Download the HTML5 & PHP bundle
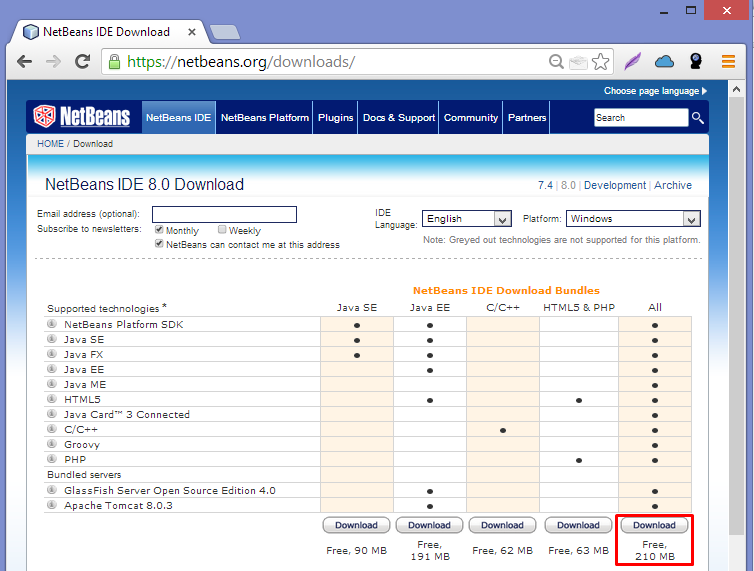 pyautogui.click(x=578, y=525)
